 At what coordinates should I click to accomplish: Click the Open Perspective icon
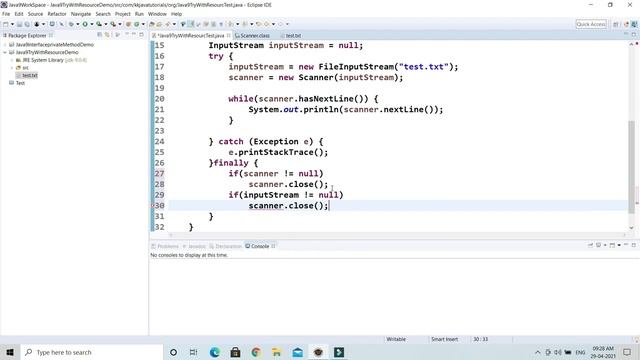[616, 24]
